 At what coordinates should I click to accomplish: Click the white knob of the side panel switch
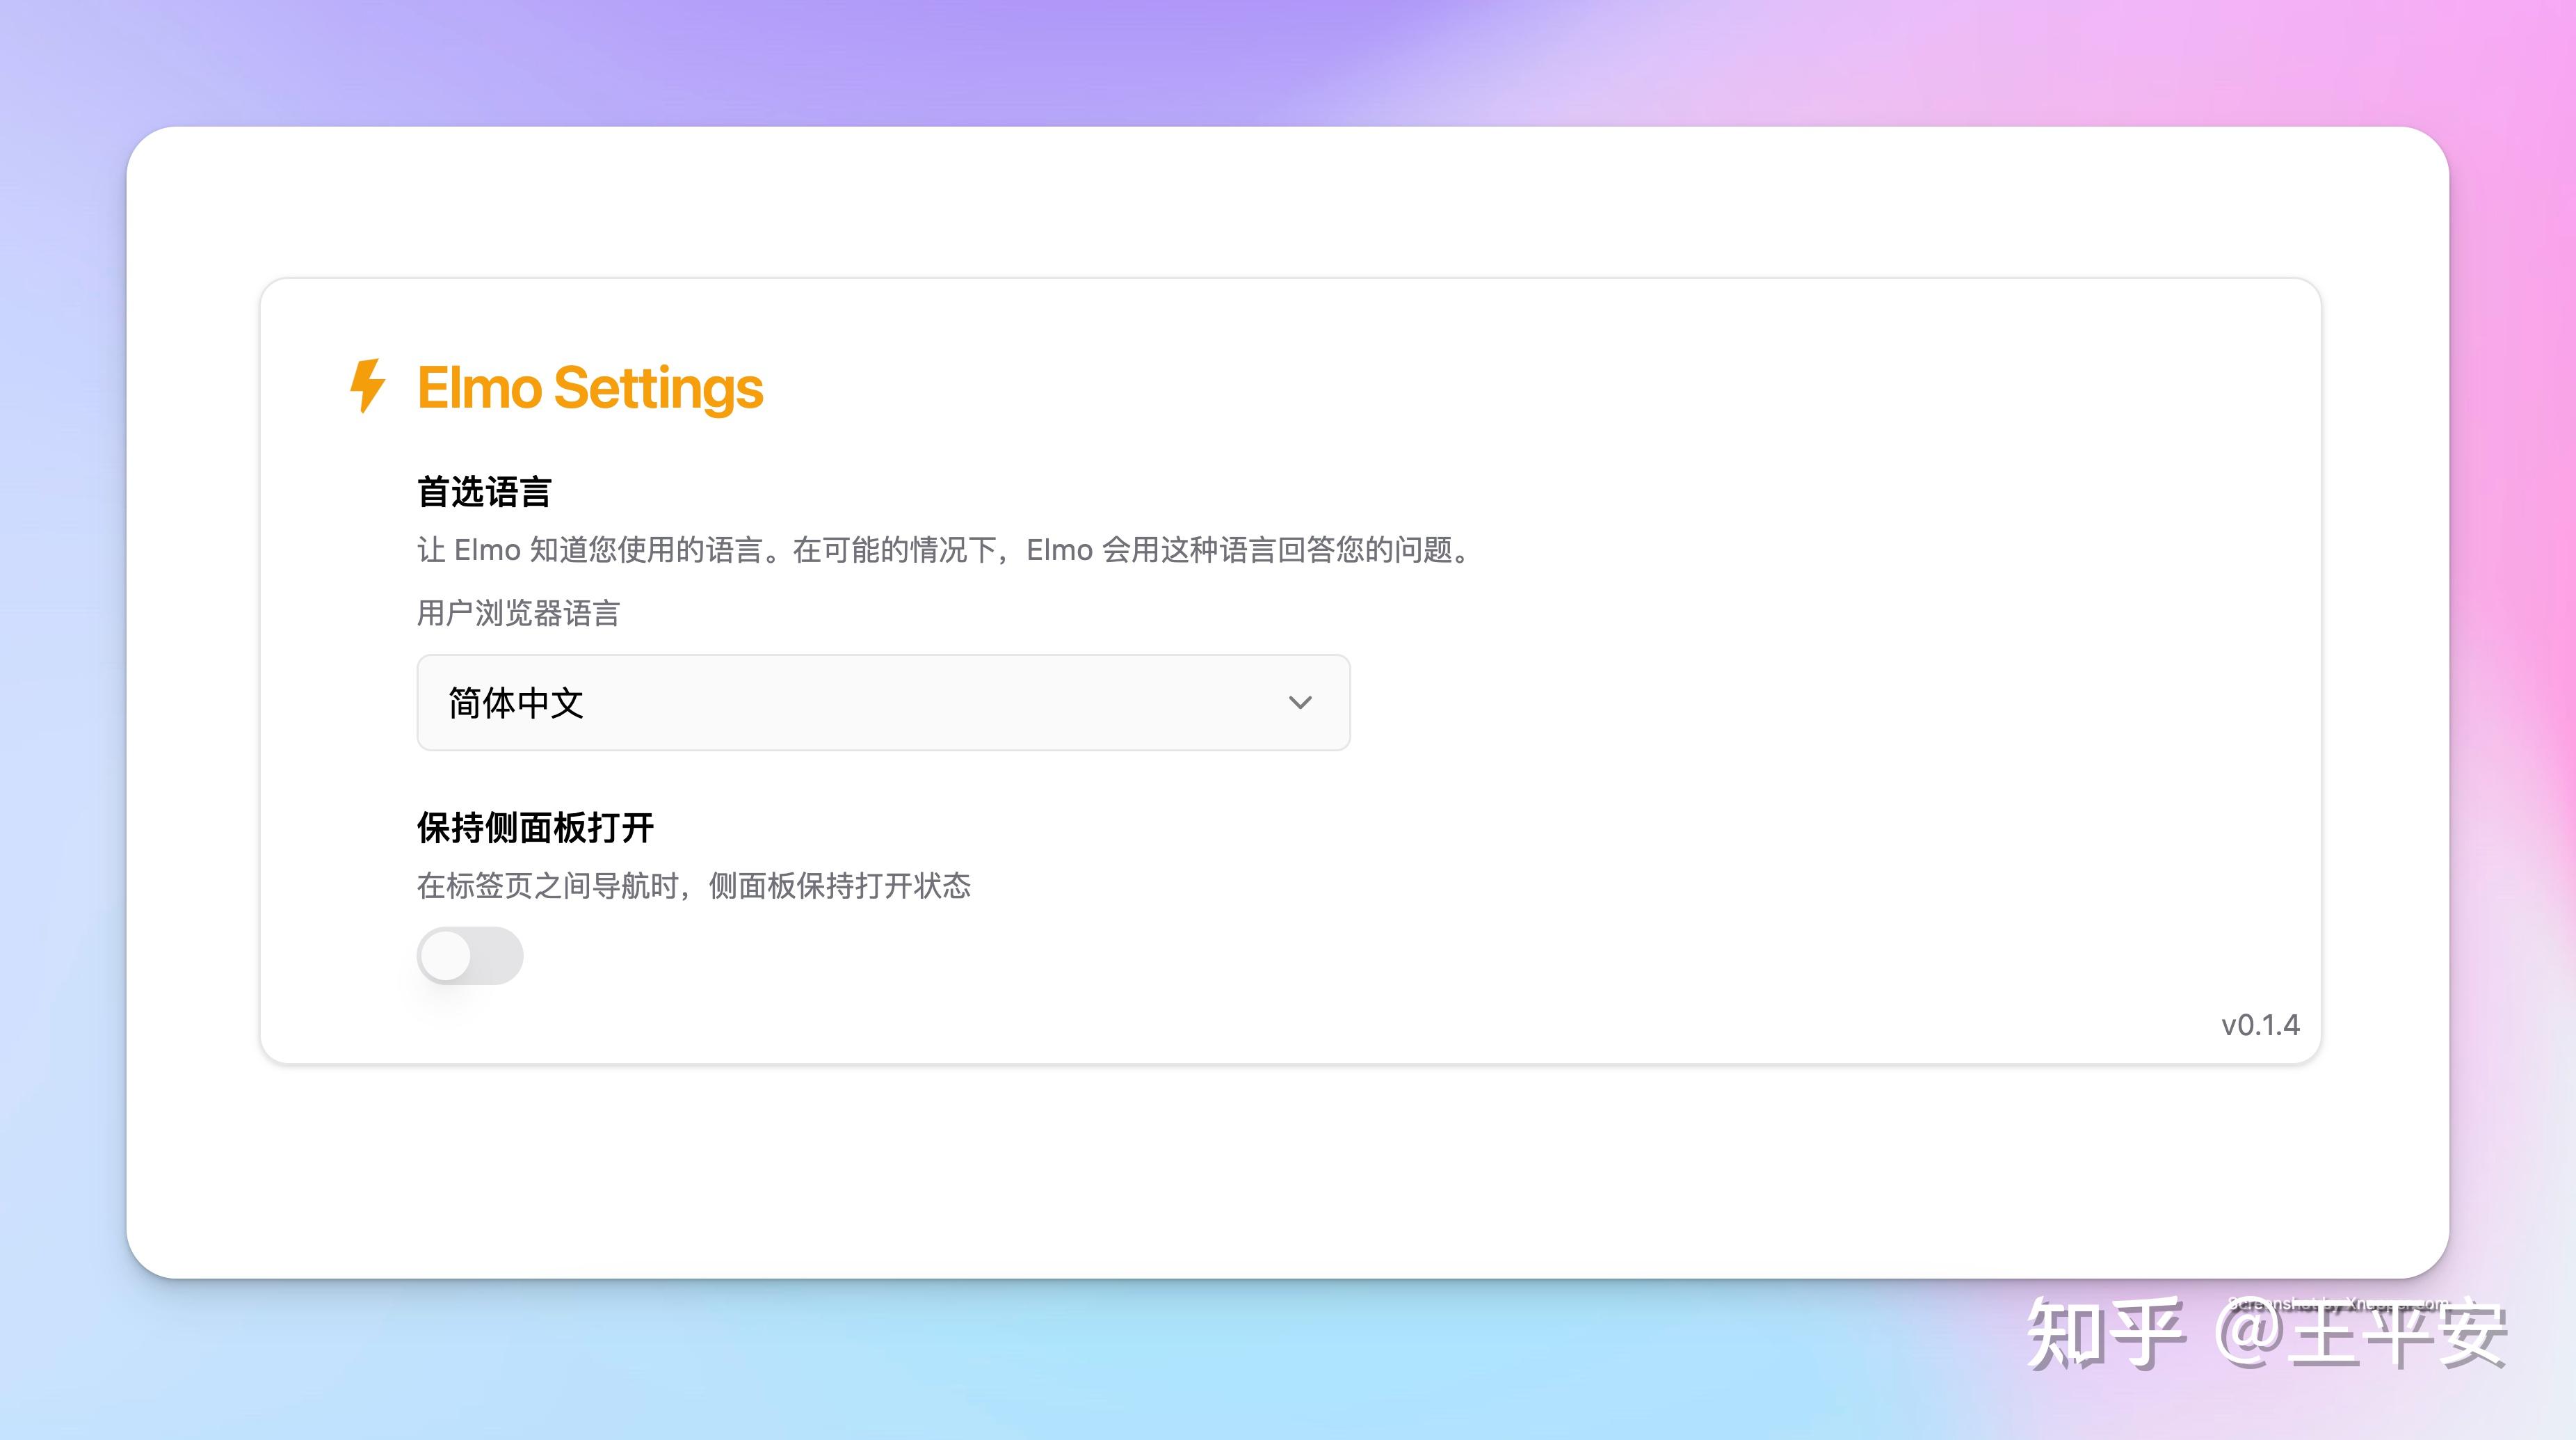[446, 956]
